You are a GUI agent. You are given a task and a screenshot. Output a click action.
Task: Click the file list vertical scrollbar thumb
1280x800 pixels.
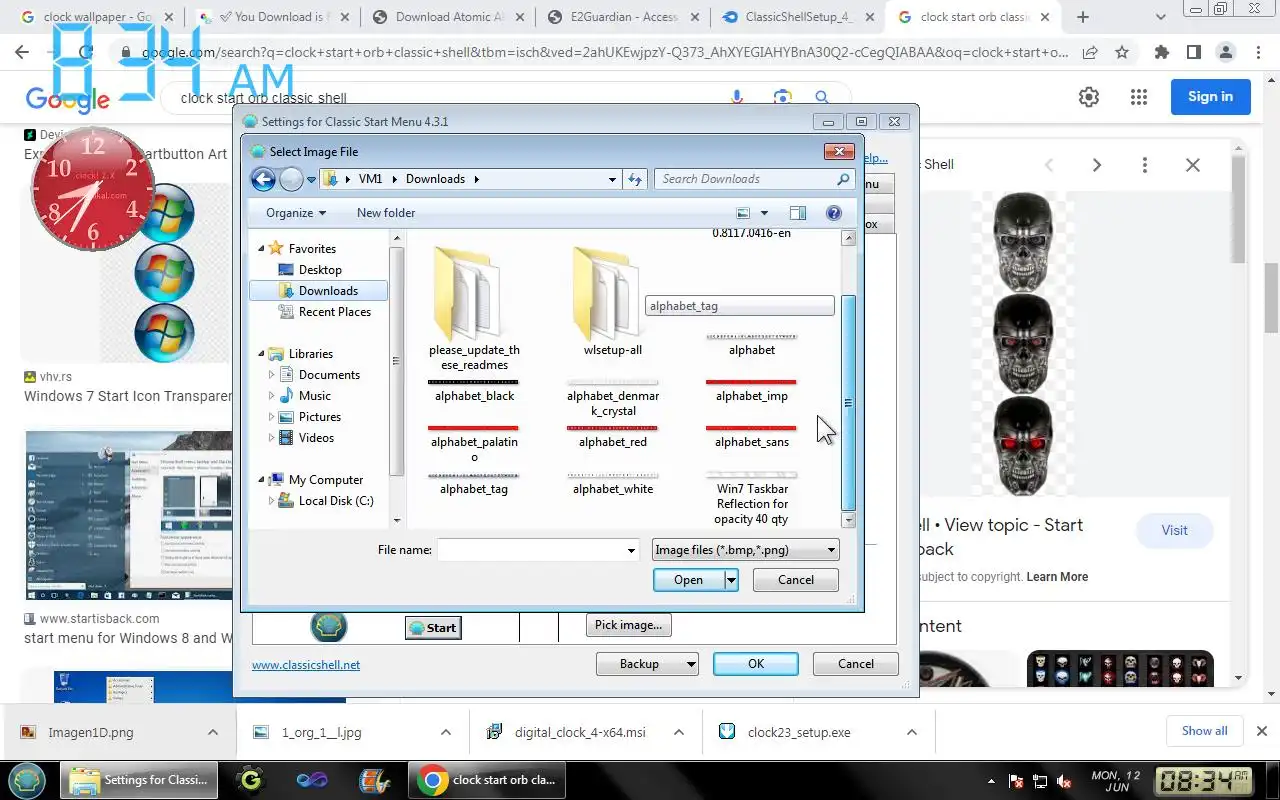click(x=849, y=402)
